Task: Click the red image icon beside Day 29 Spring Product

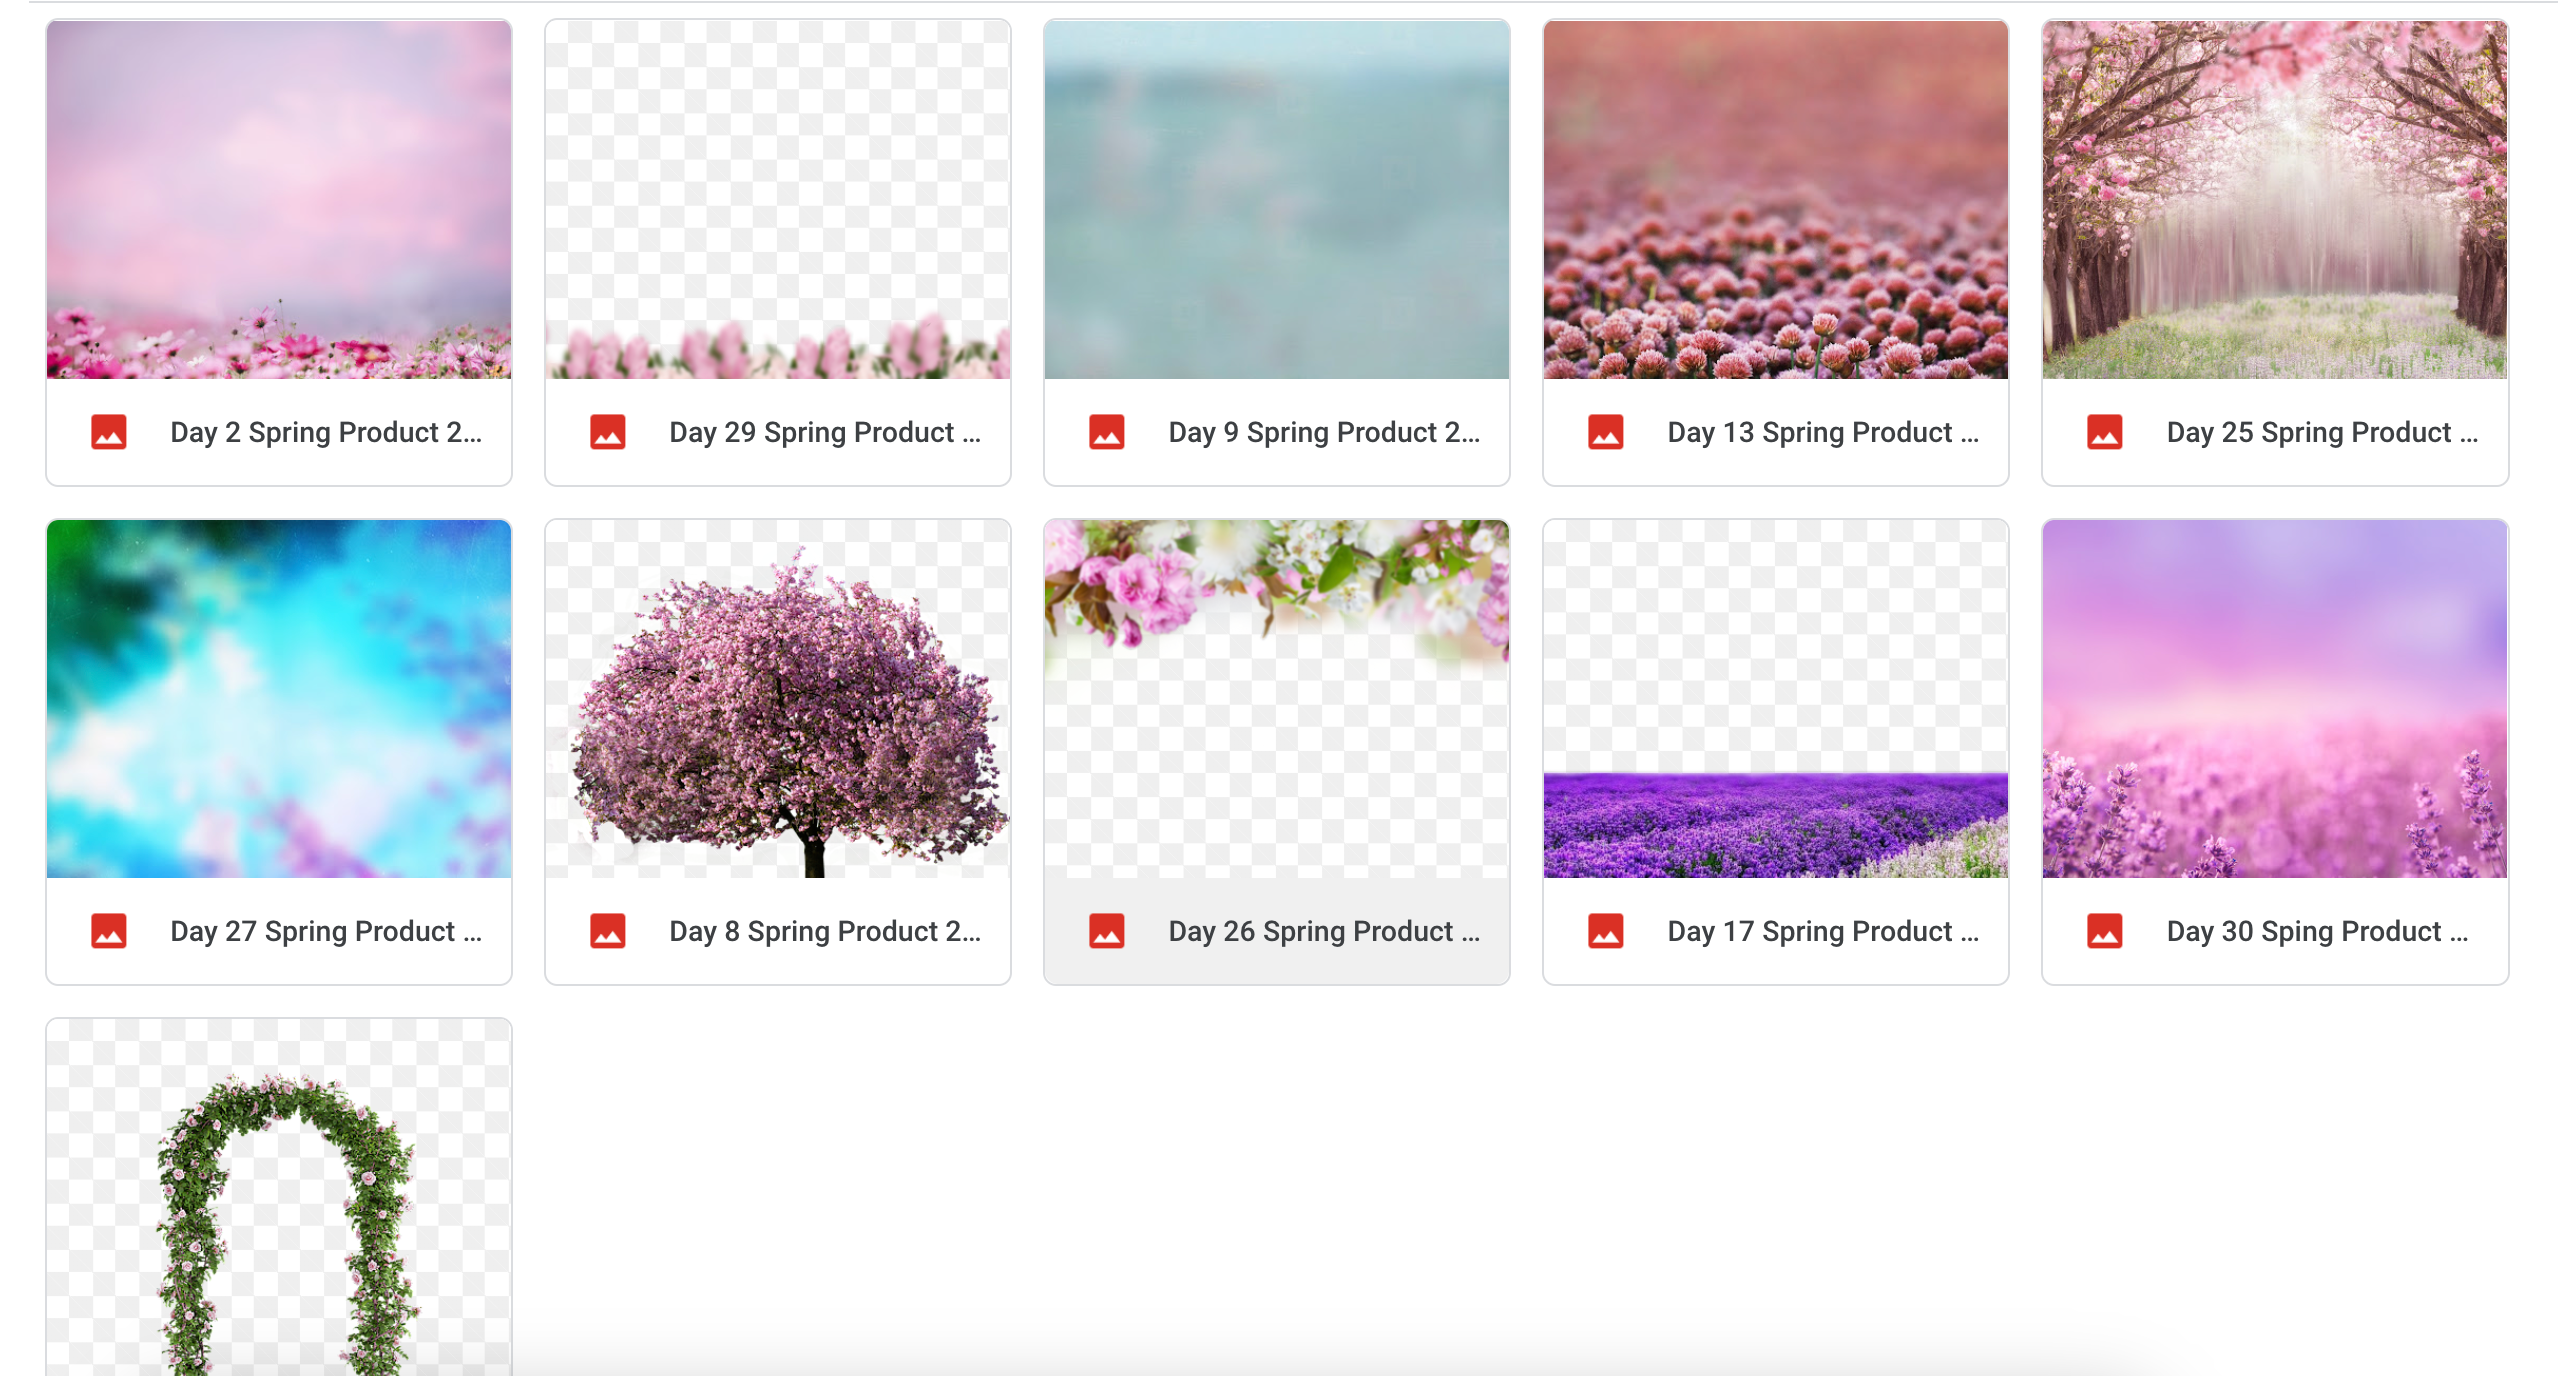Action: coord(609,431)
